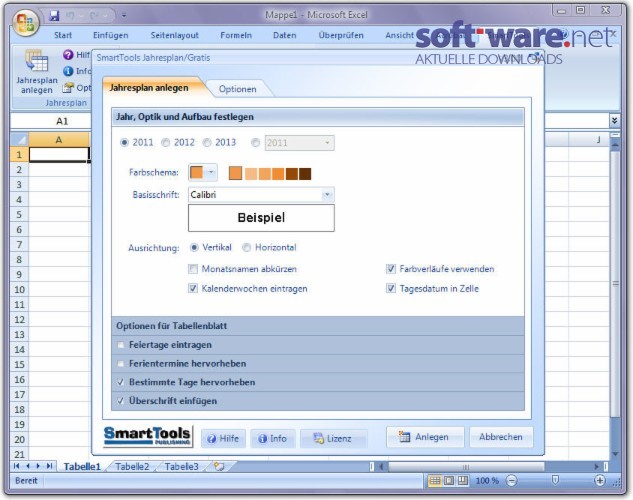
Task: Click the Optionen icon in ribbon
Action: [68, 87]
